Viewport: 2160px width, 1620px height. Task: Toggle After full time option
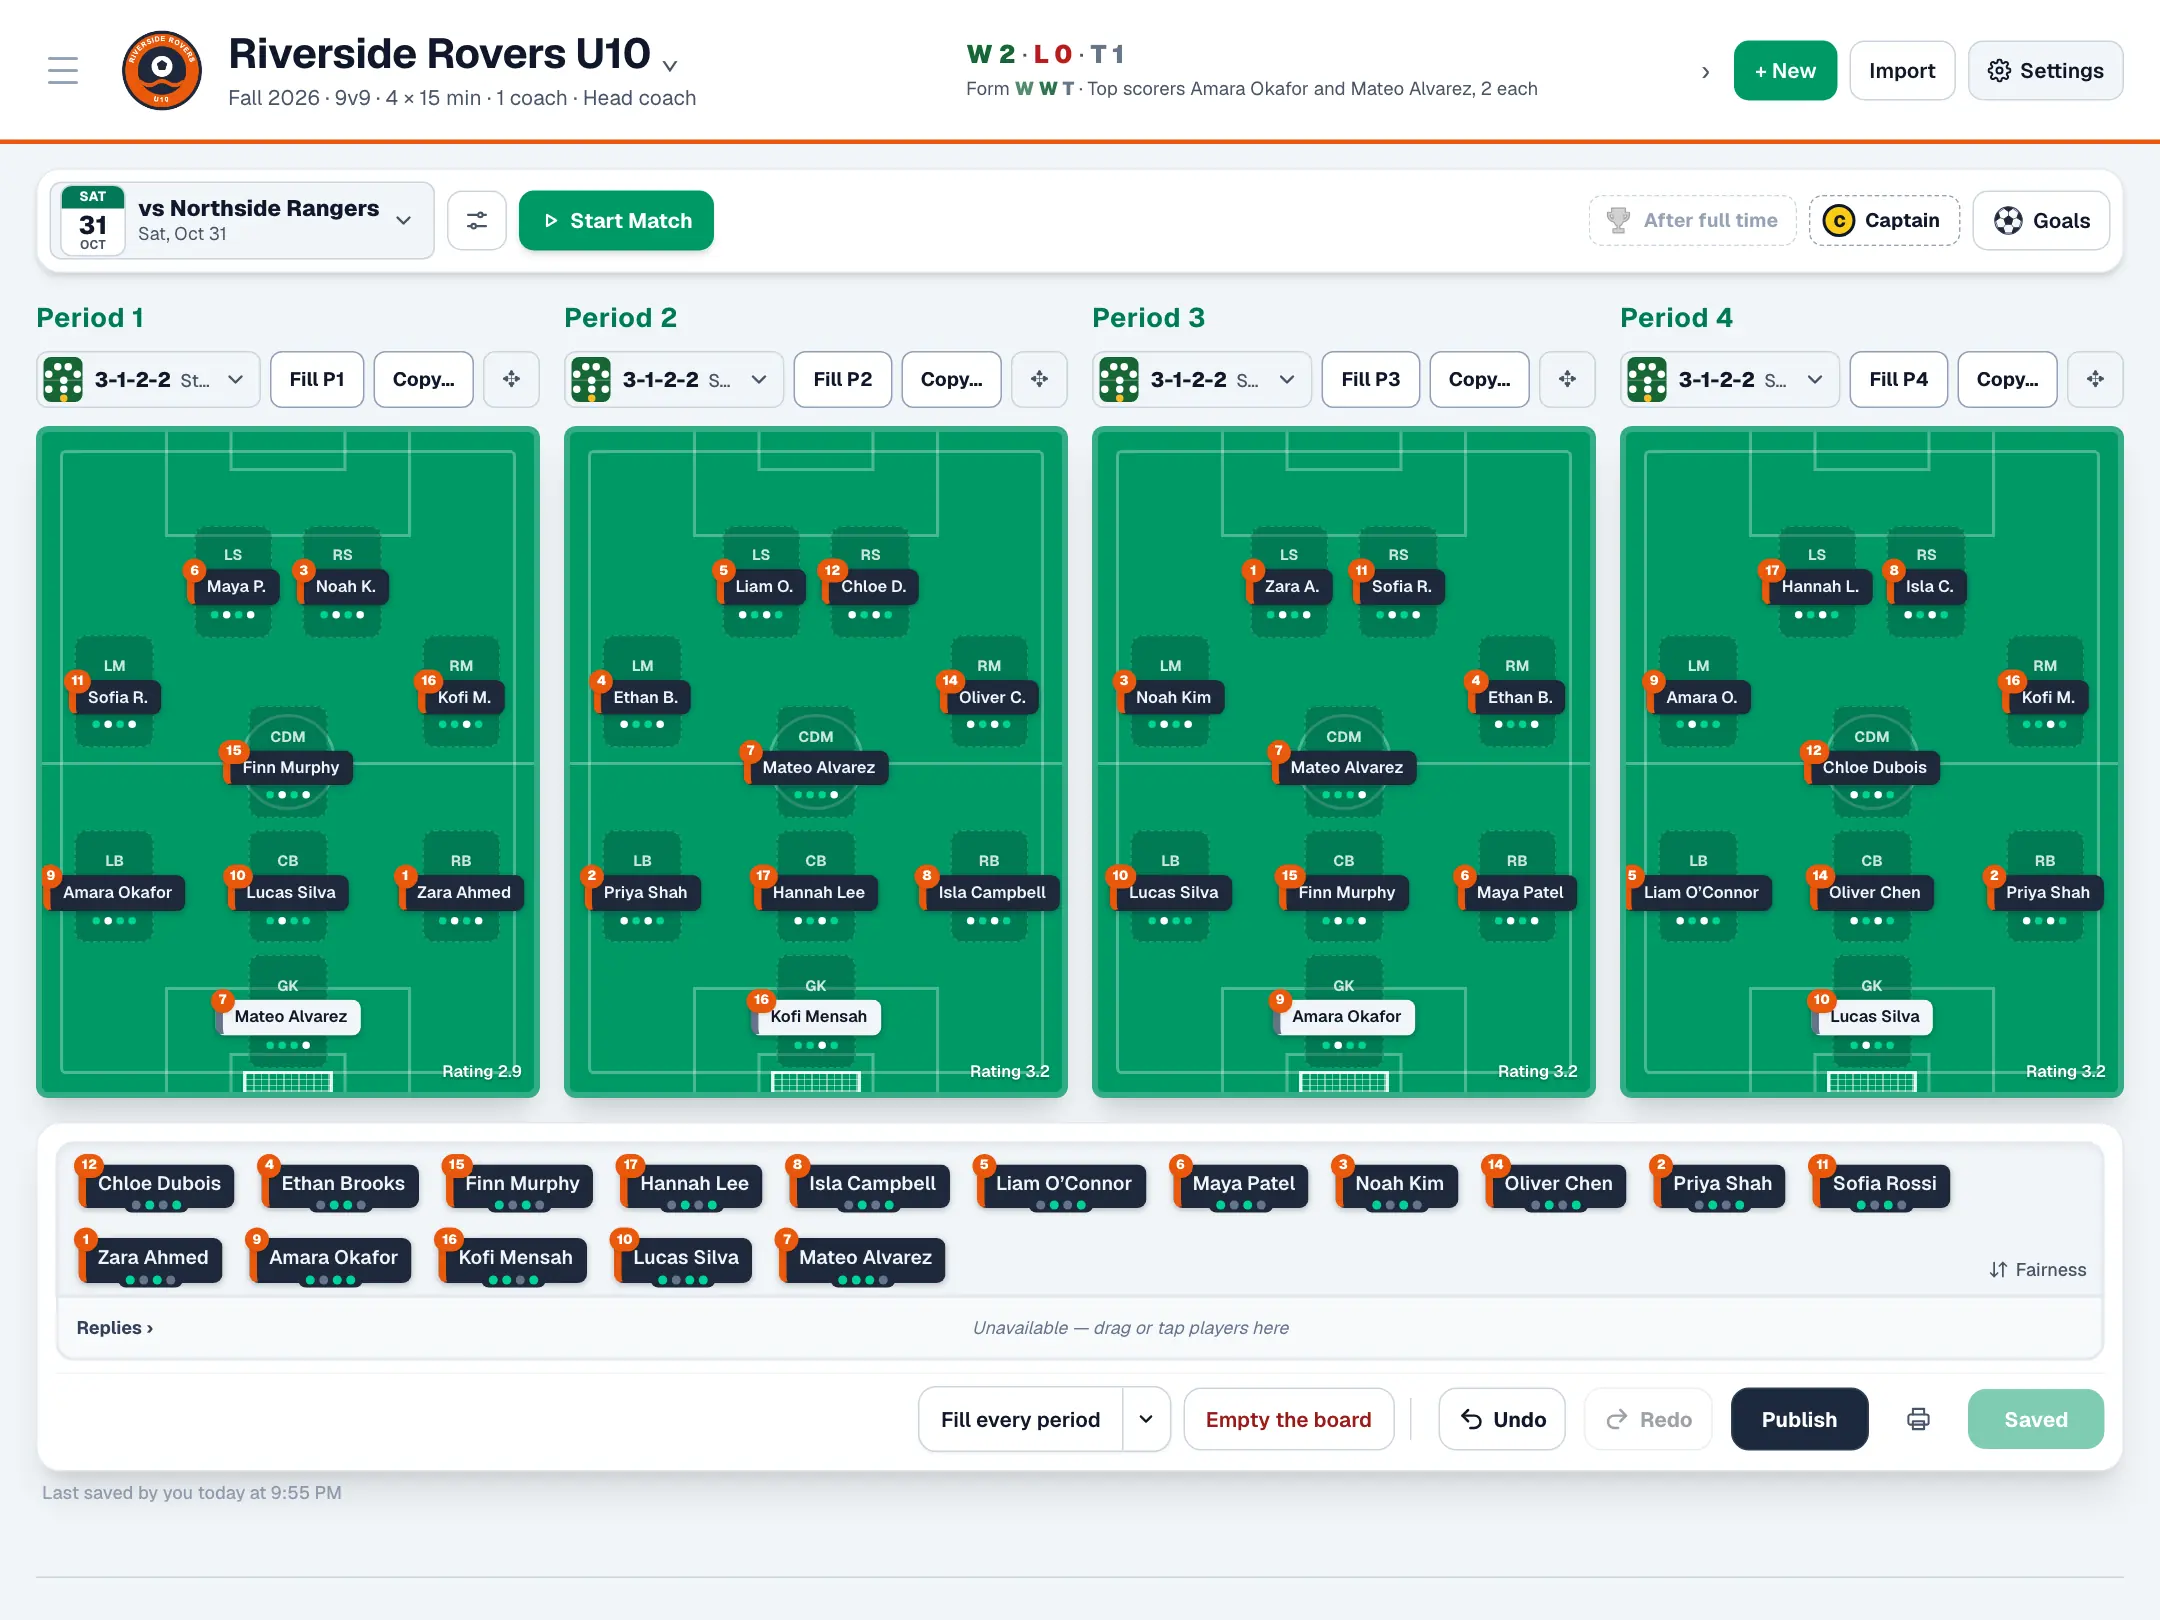1692,221
